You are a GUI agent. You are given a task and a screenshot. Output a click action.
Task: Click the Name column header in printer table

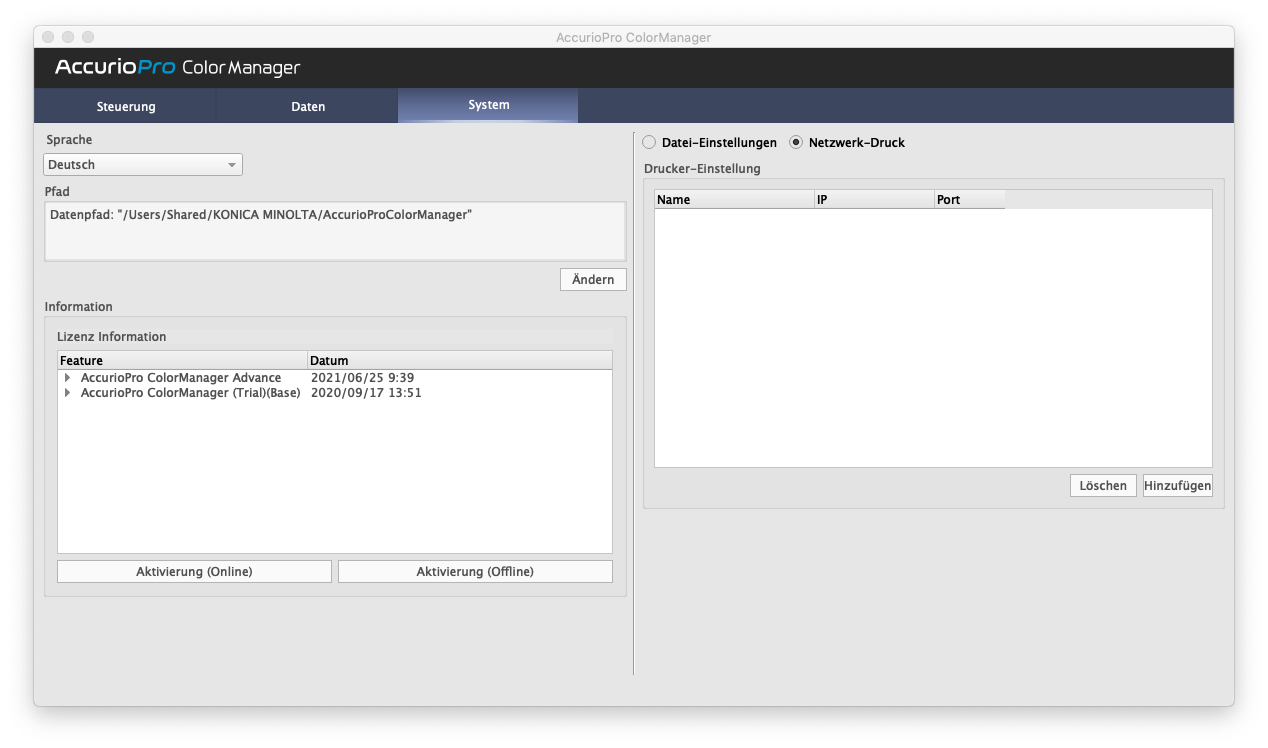[735, 200]
